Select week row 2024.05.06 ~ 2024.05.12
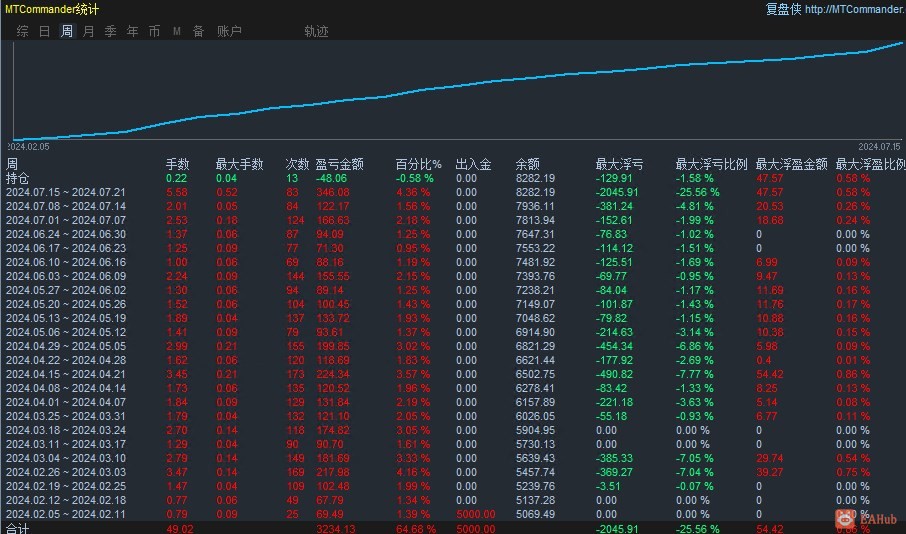906x534 pixels. click(x=453, y=332)
